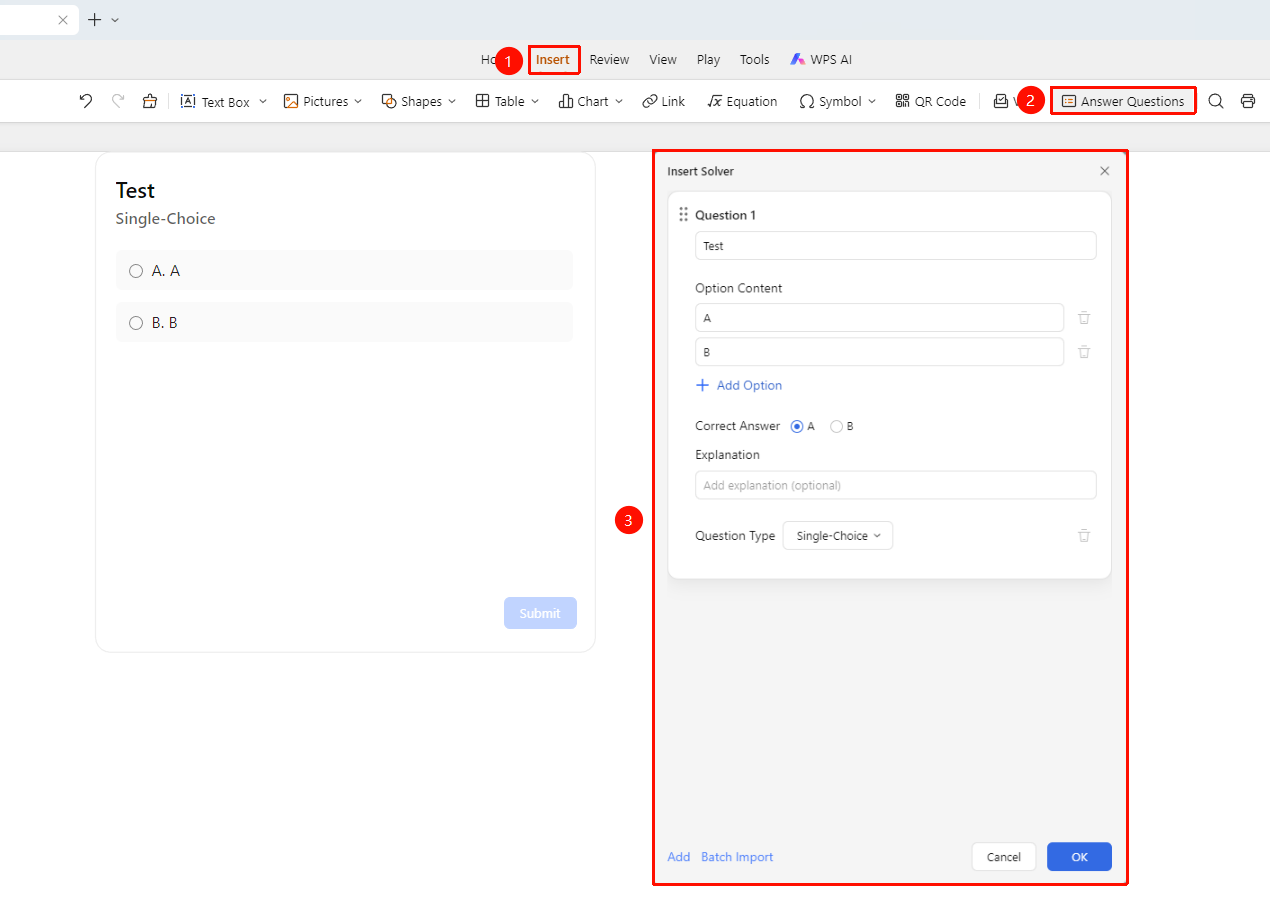Screen dimensions: 1270x917
Task: Close the Insert Solver dialog
Action: 1105,171
